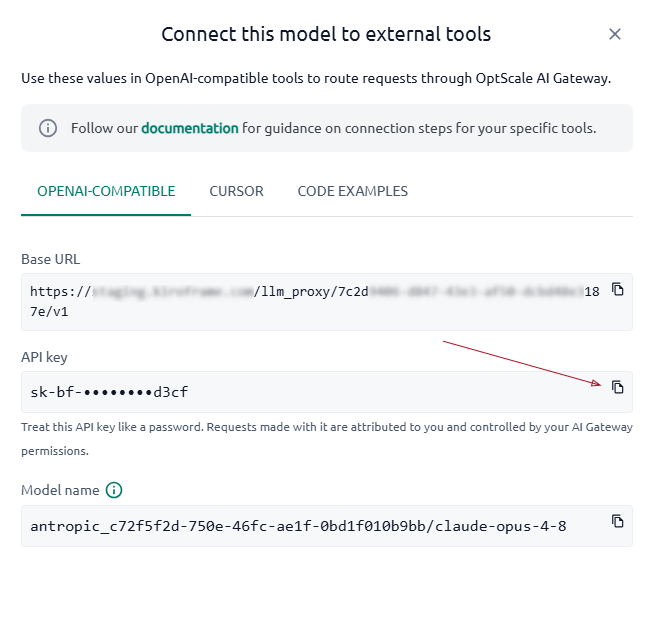Screen dimensions: 651x620
Task: Click the 'Base URL' label
Action: pos(51,259)
